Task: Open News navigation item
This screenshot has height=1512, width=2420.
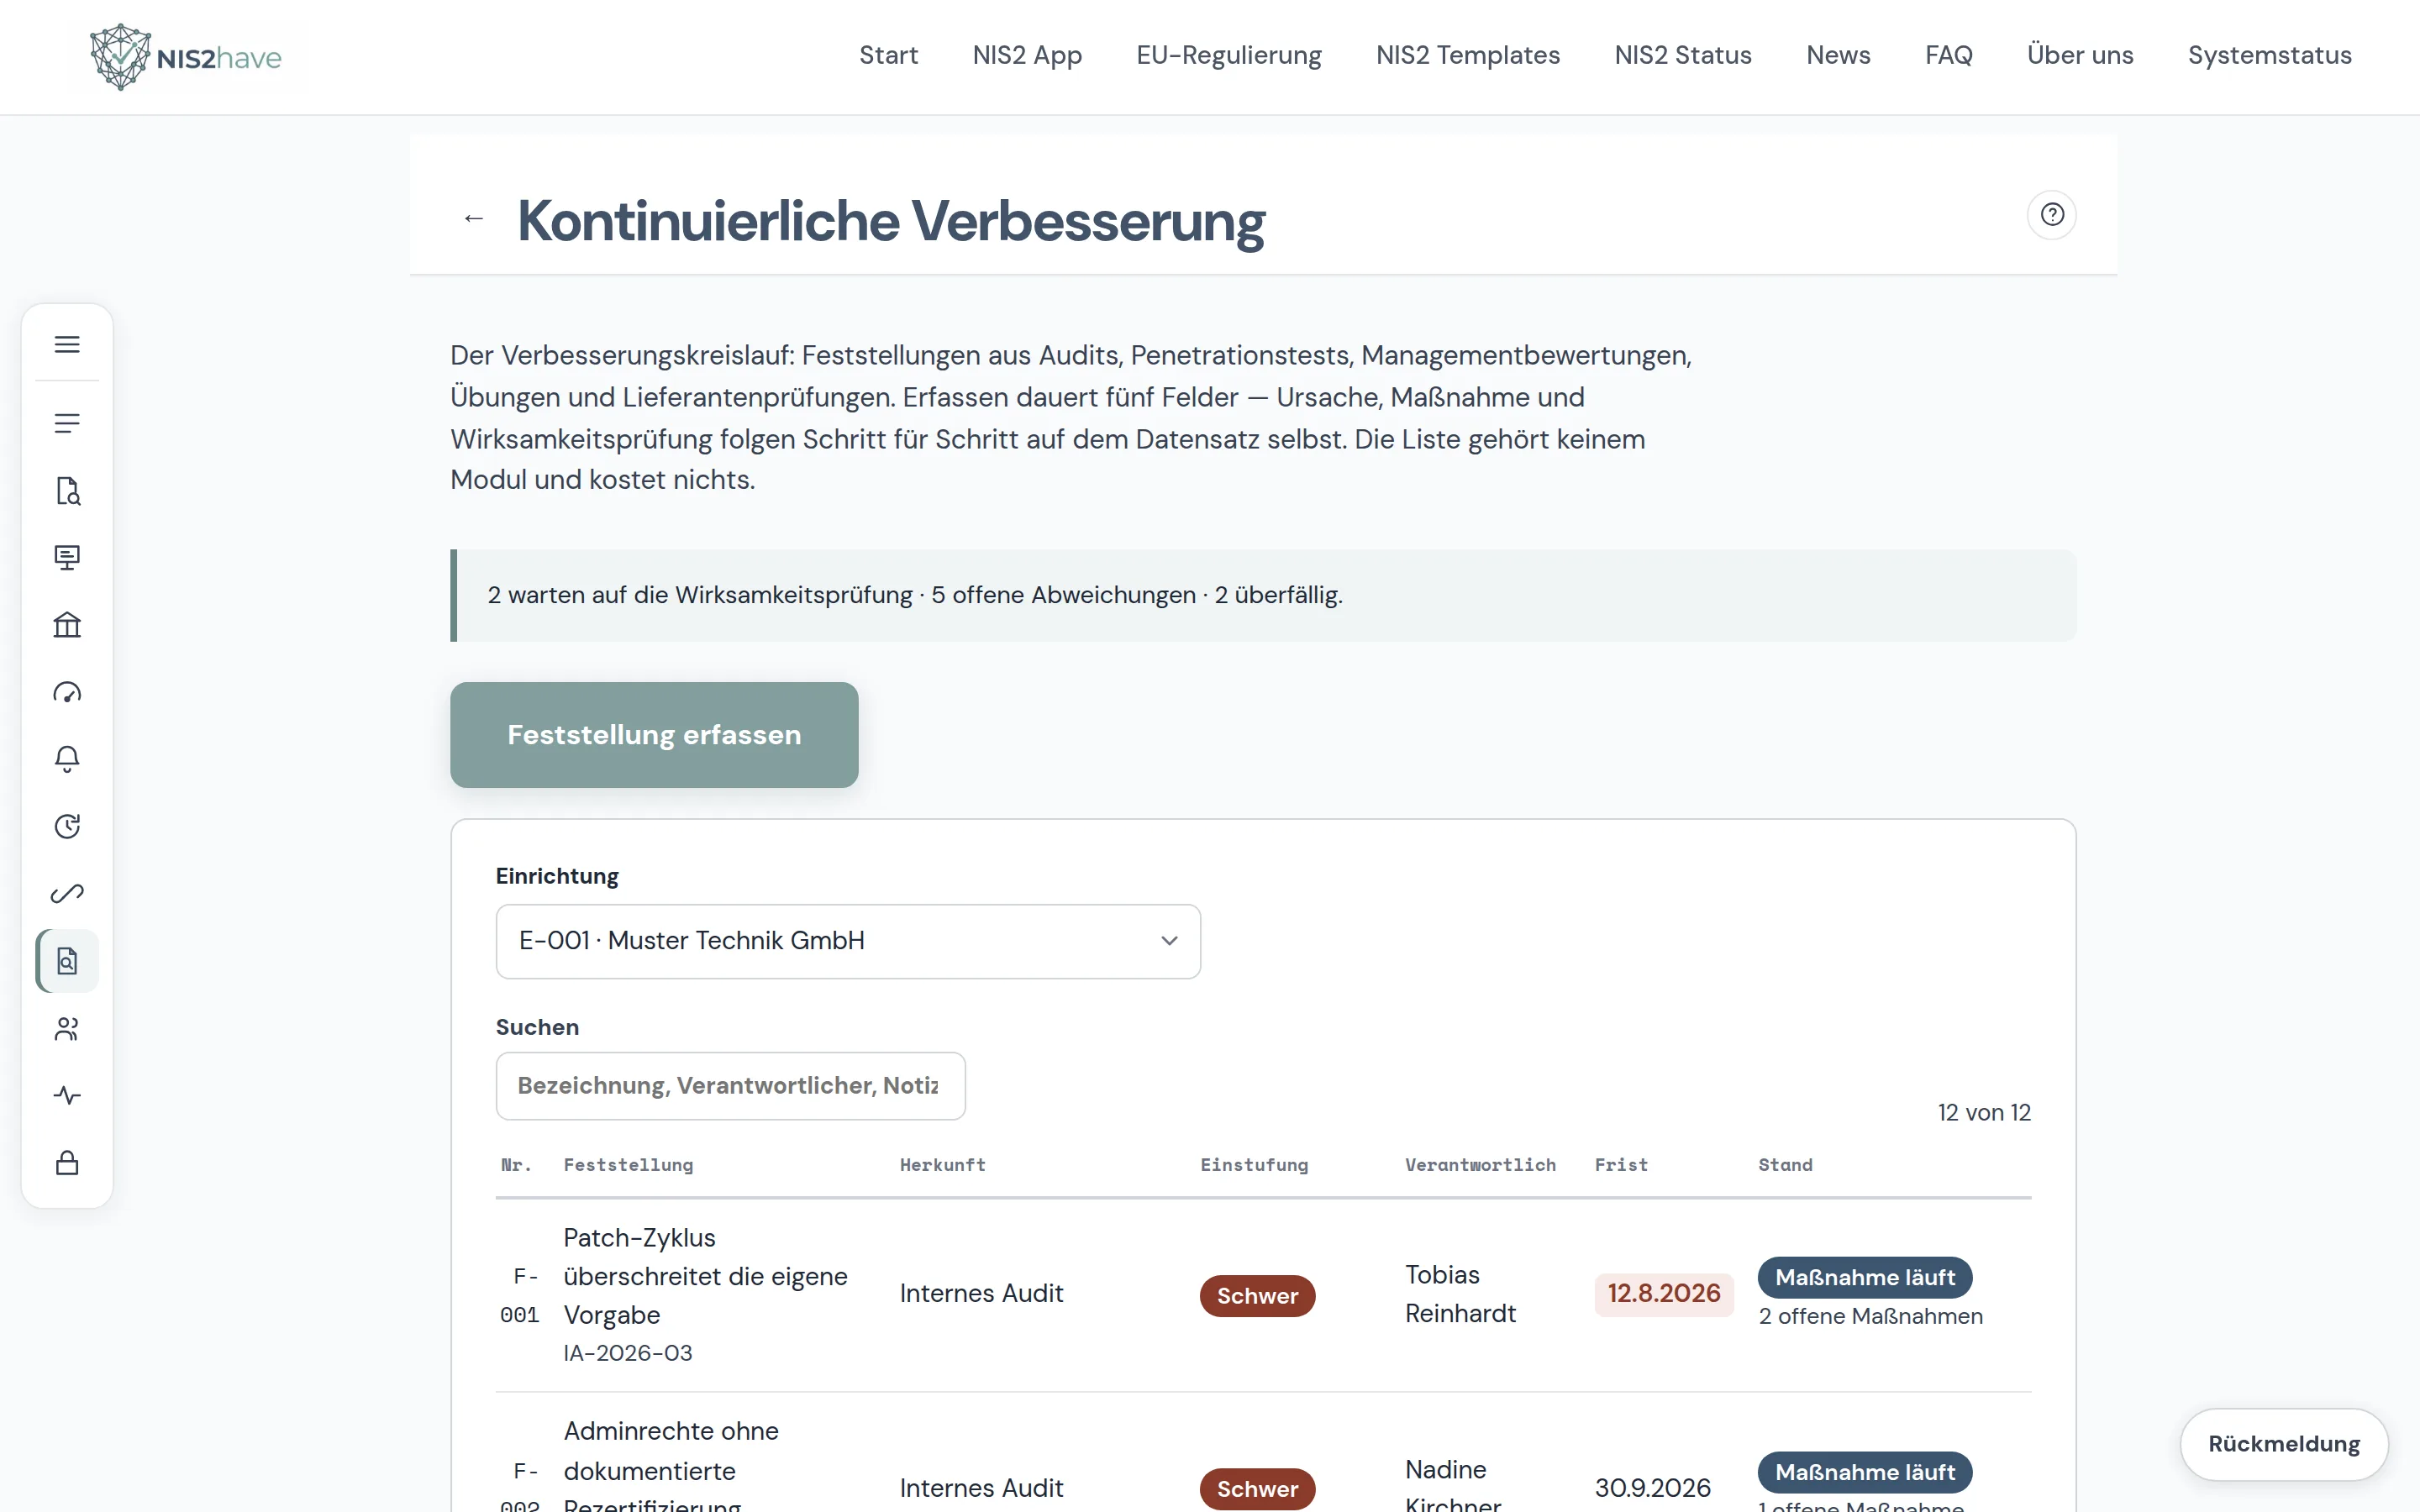Action: [x=1838, y=55]
